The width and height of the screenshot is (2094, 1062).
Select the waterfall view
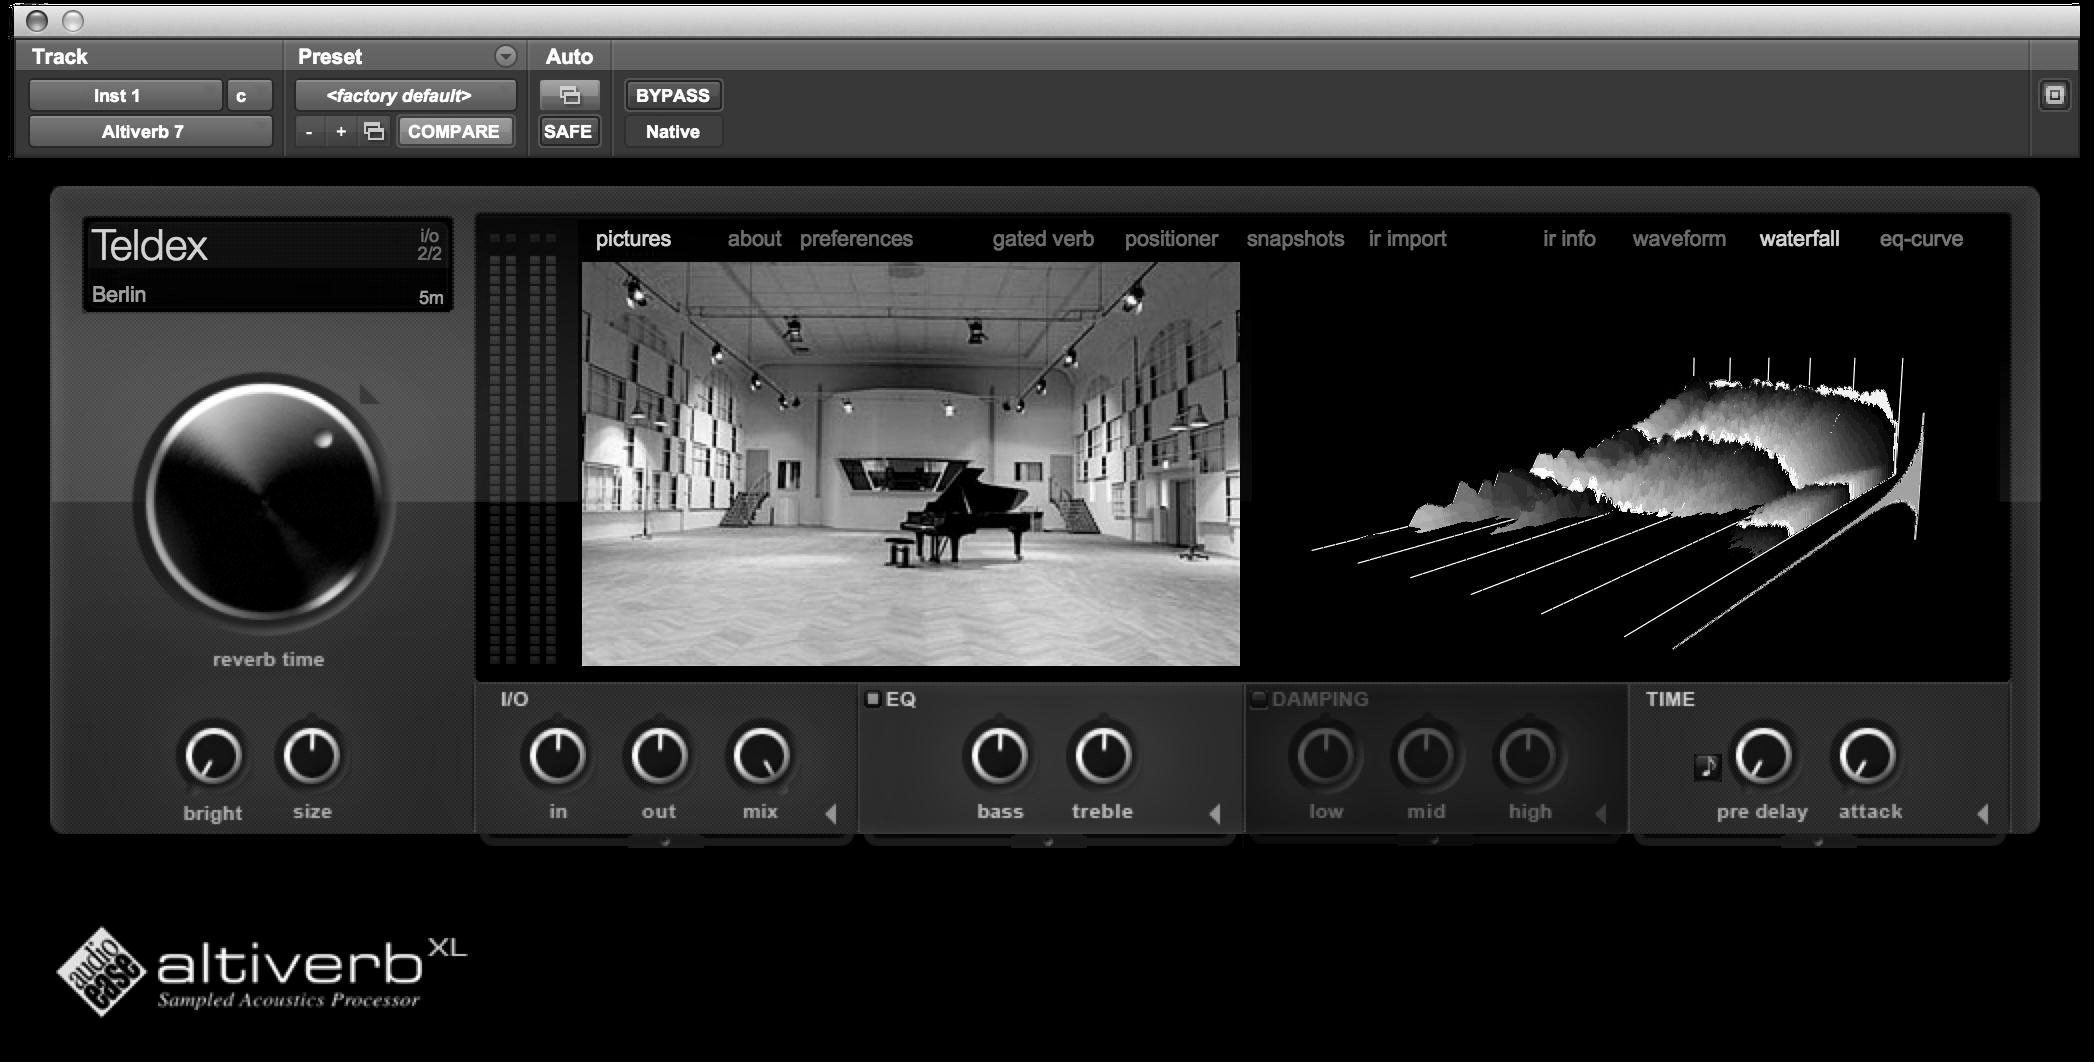pyautogui.click(x=1799, y=239)
